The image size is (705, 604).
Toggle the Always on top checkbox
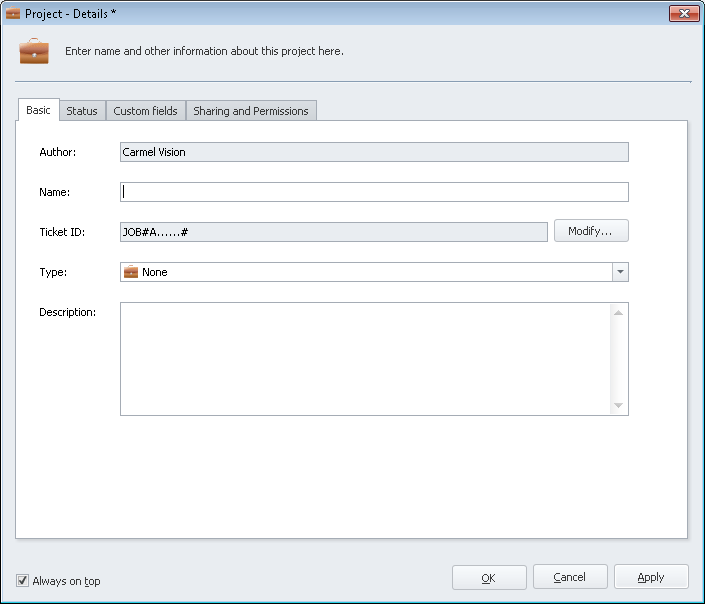(x=23, y=581)
